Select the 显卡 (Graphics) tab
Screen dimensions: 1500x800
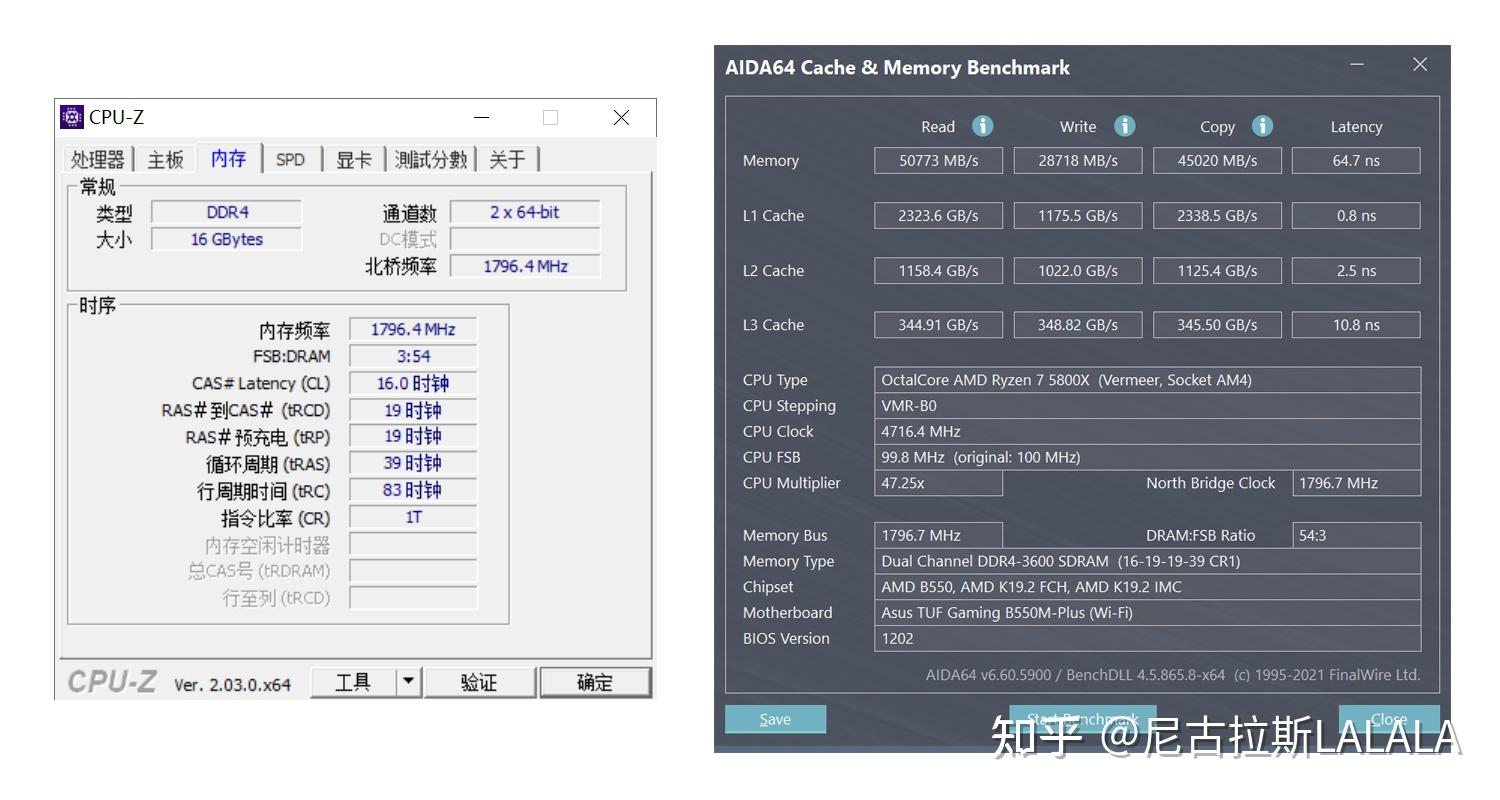tap(353, 158)
